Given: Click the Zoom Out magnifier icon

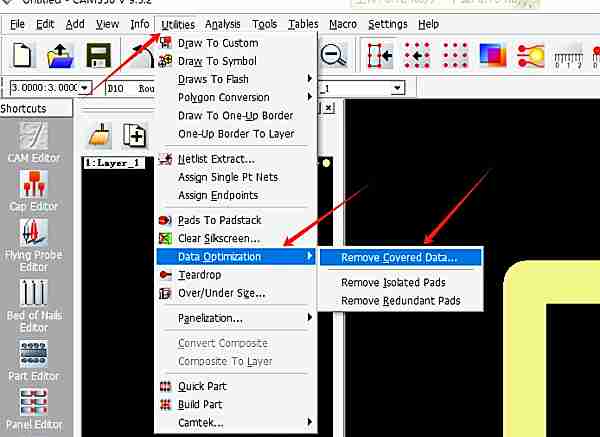Looking at the screenshot, I should pyautogui.click(x=333, y=55).
